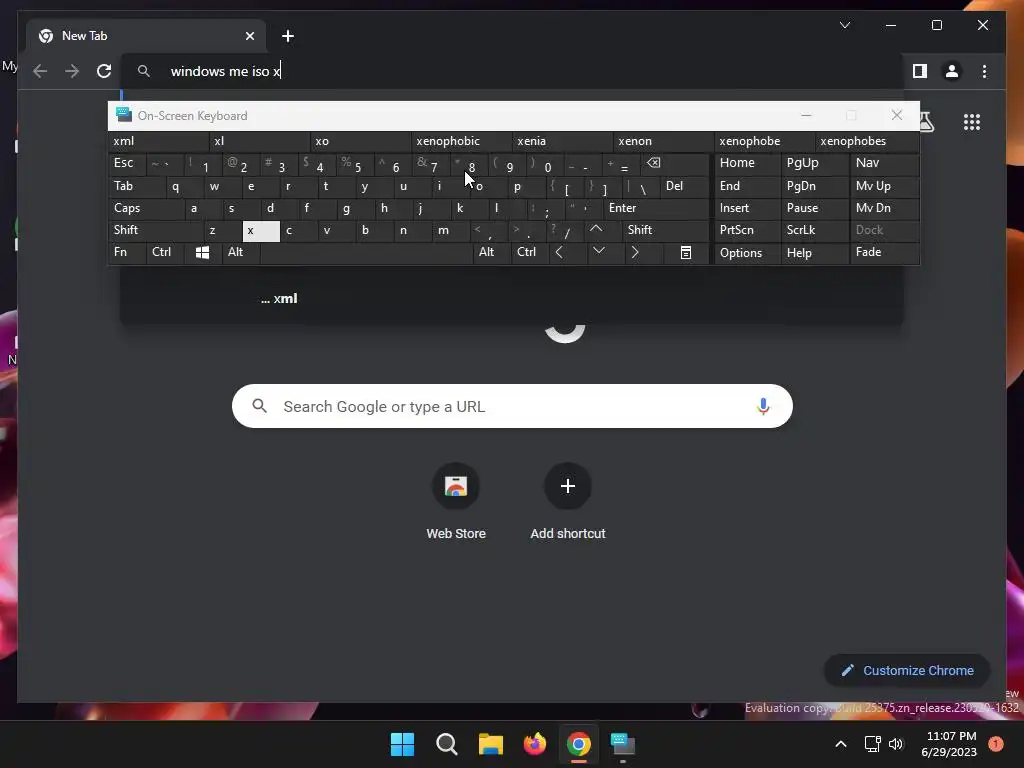Open Windows Start menu
This screenshot has height=768, width=1024.
(402, 744)
